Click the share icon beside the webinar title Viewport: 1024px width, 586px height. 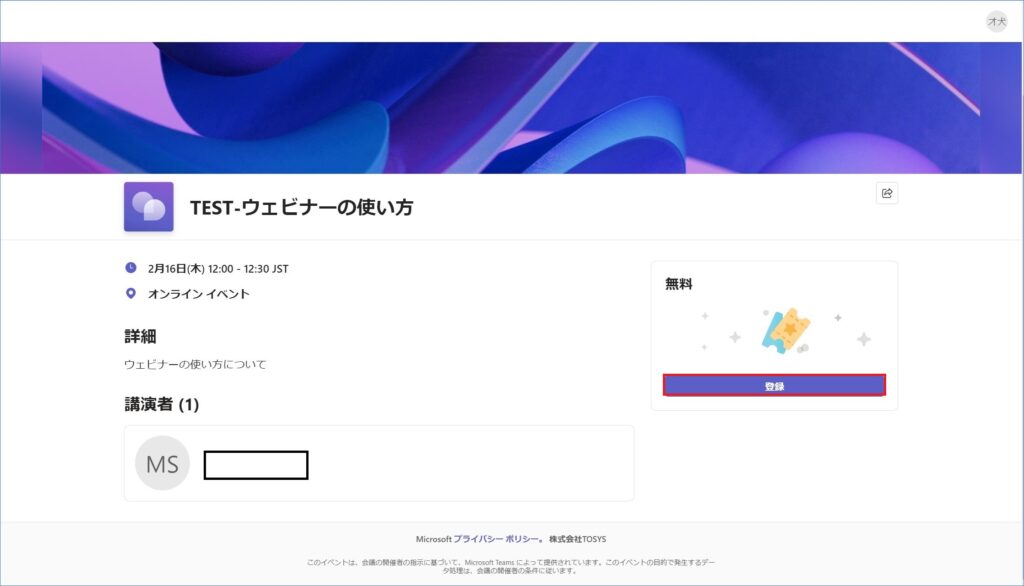point(886,193)
